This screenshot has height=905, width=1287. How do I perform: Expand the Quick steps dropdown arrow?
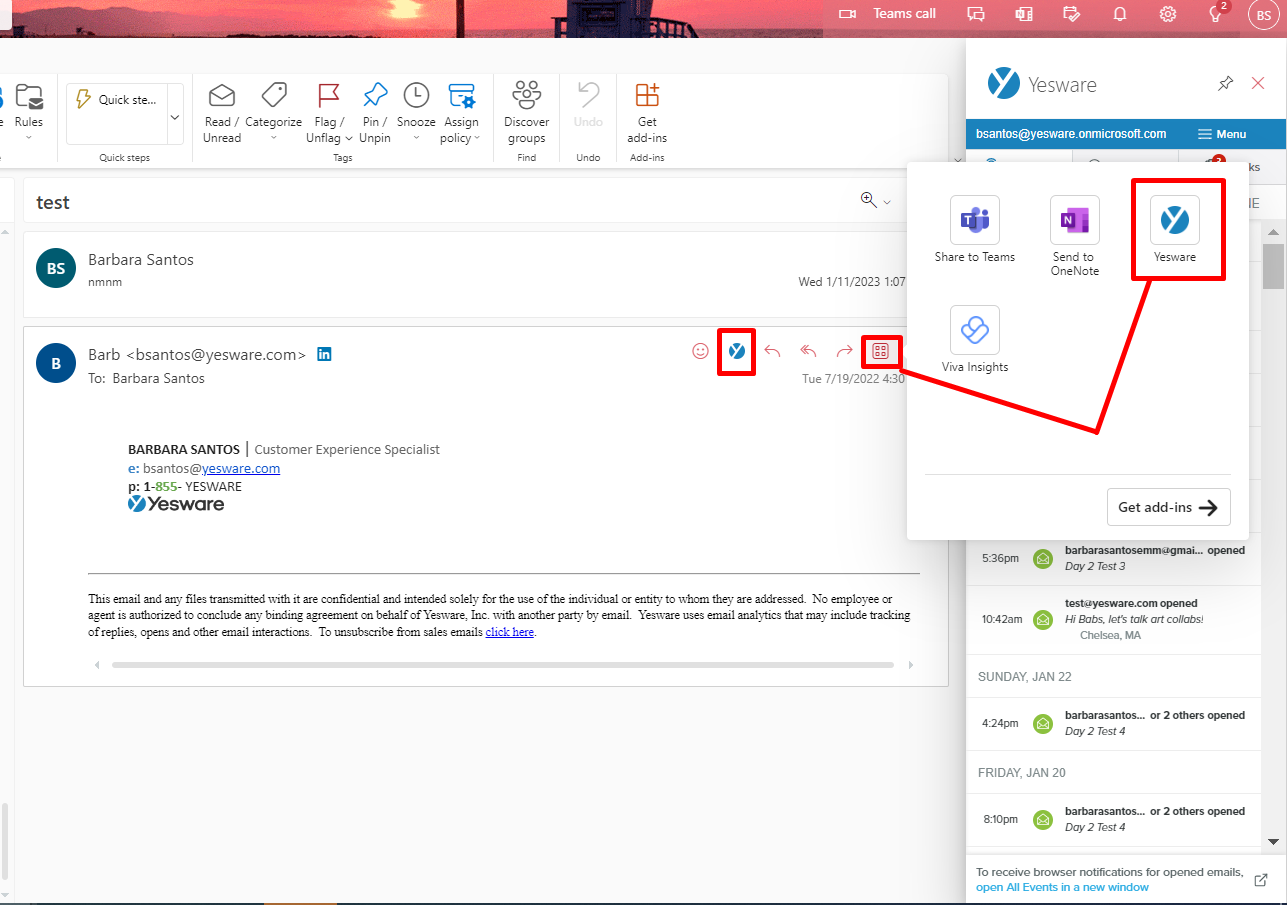175,117
